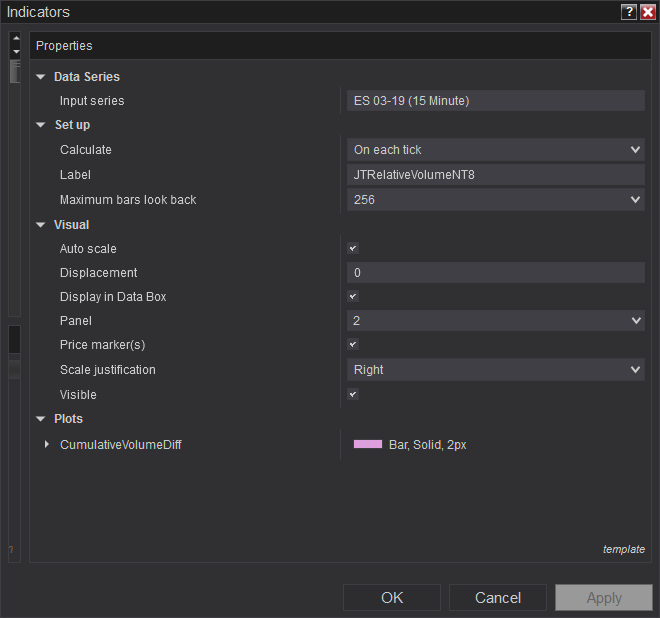
Task: Click the Cancel button
Action: click(x=498, y=597)
